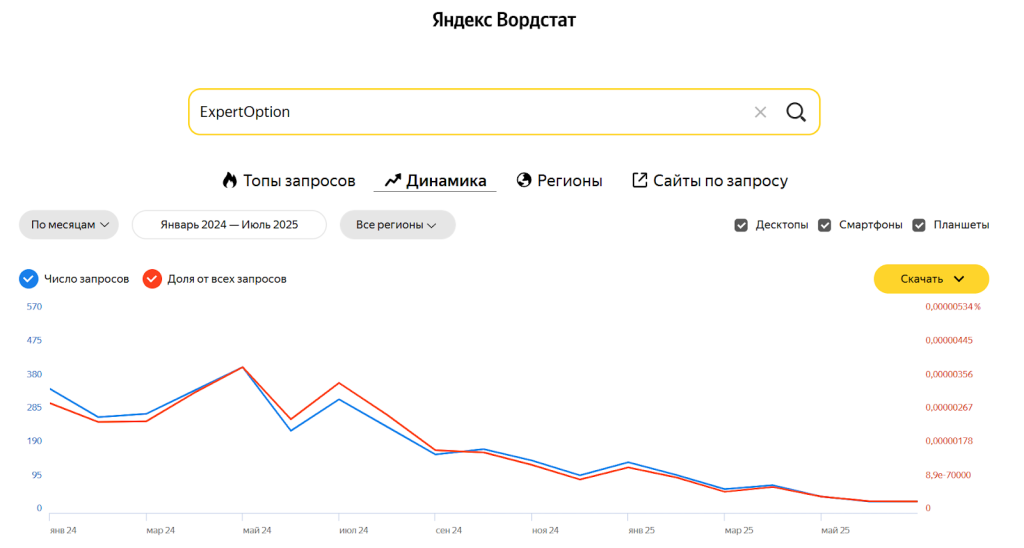Uncheck the Смартфоны checkbox
The image size is (1024, 548).
(x=825, y=225)
